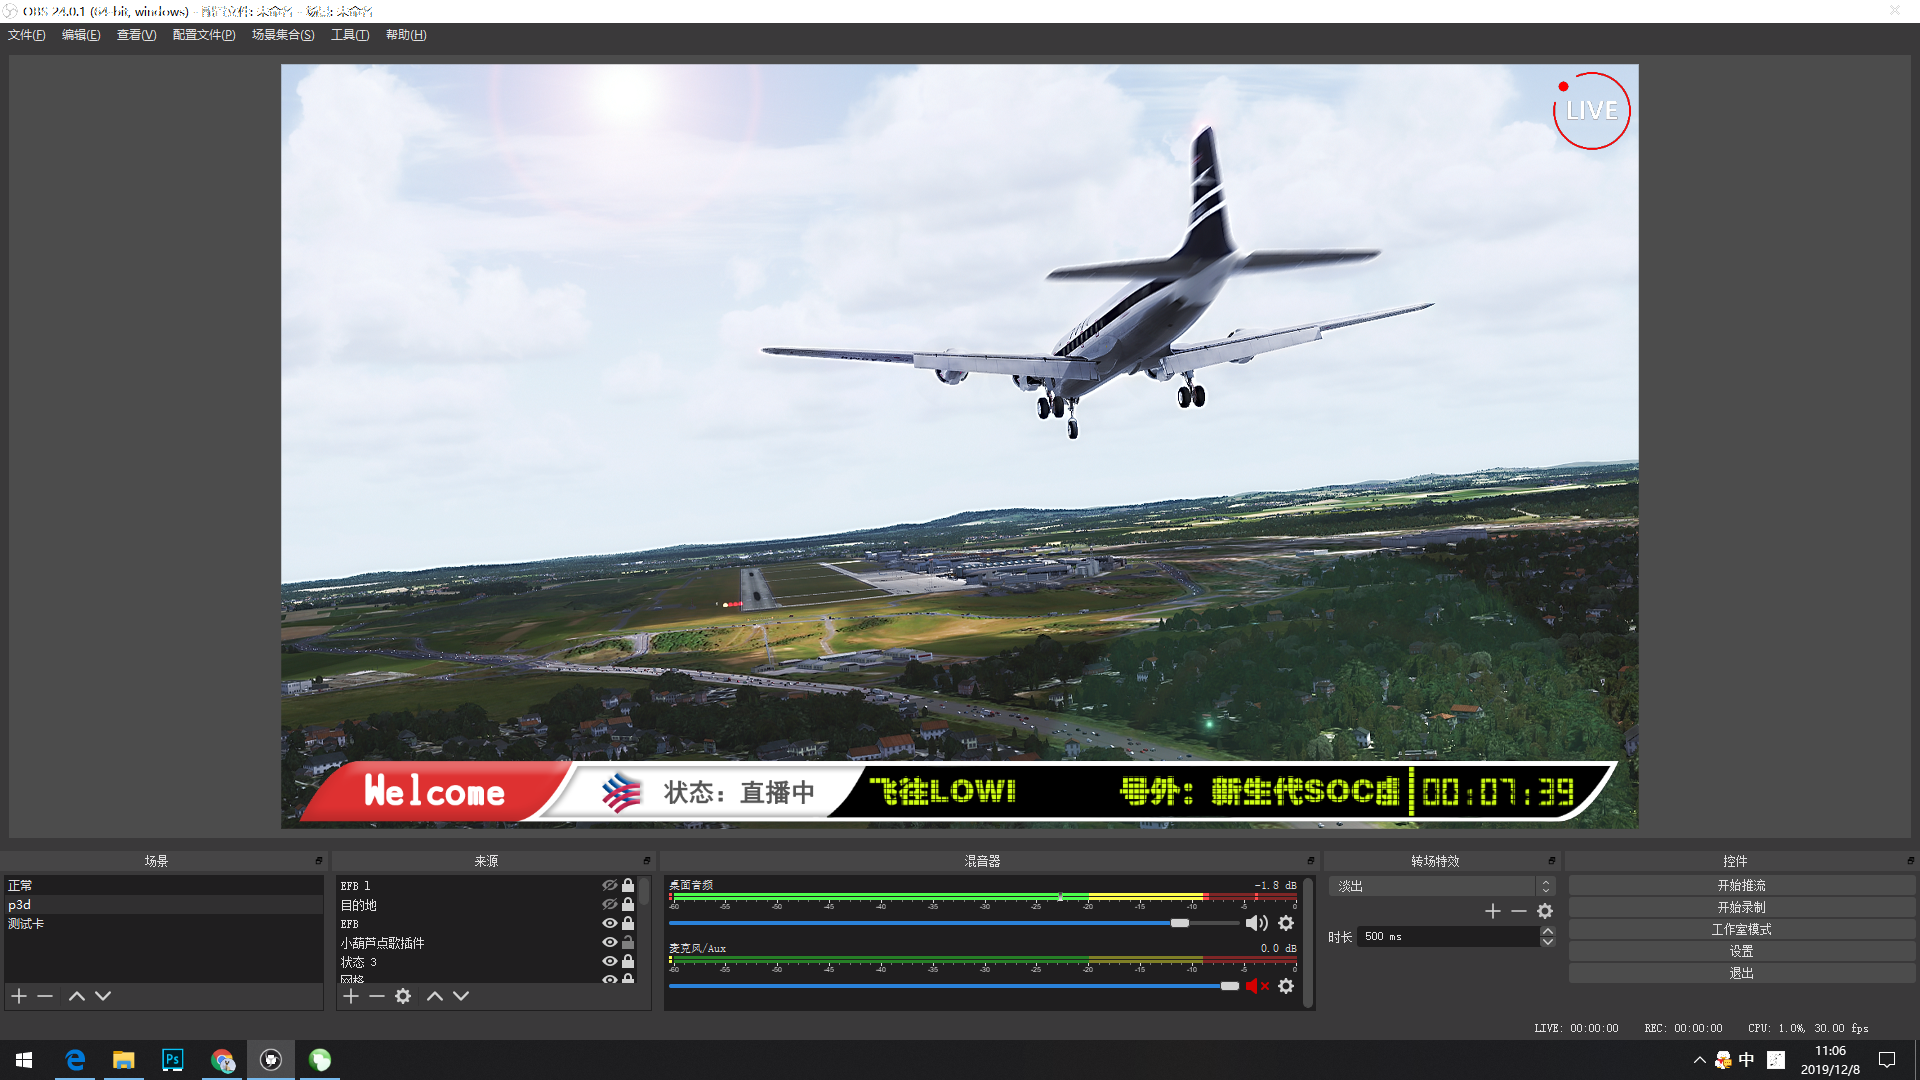Open transition properties gear in 转场特效
The image size is (1920, 1080).
[1545, 911]
